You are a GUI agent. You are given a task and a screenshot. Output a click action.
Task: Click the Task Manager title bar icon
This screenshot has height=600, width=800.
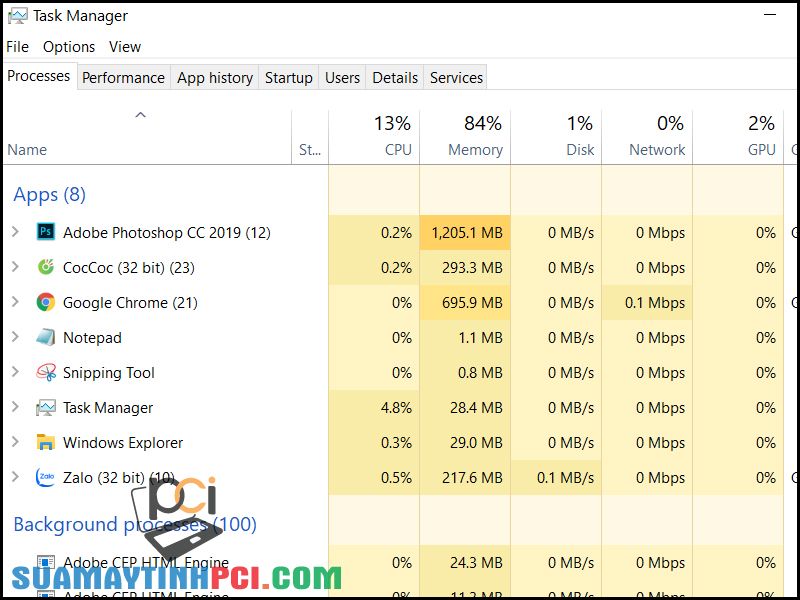pyautogui.click(x=17, y=16)
